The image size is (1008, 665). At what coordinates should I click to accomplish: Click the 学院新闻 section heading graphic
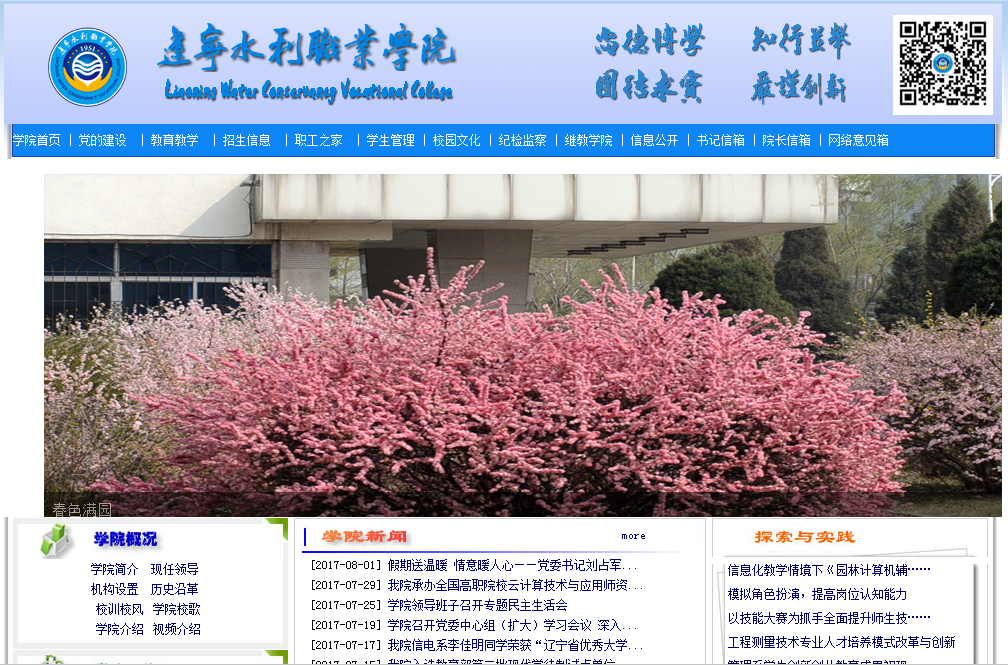point(364,537)
